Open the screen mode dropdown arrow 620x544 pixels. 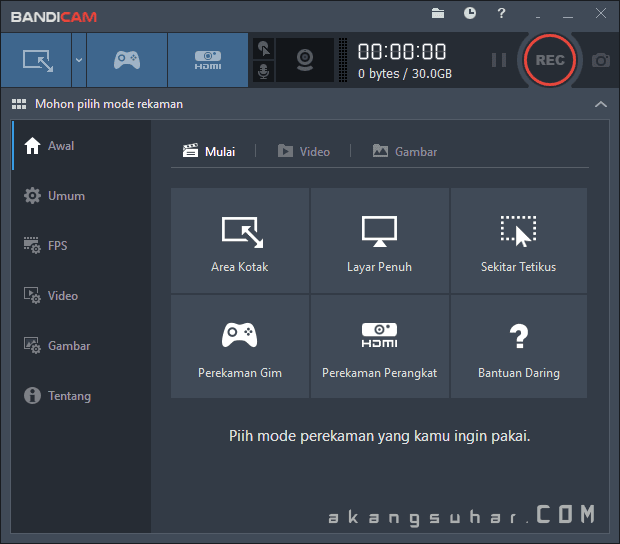[79, 60]
